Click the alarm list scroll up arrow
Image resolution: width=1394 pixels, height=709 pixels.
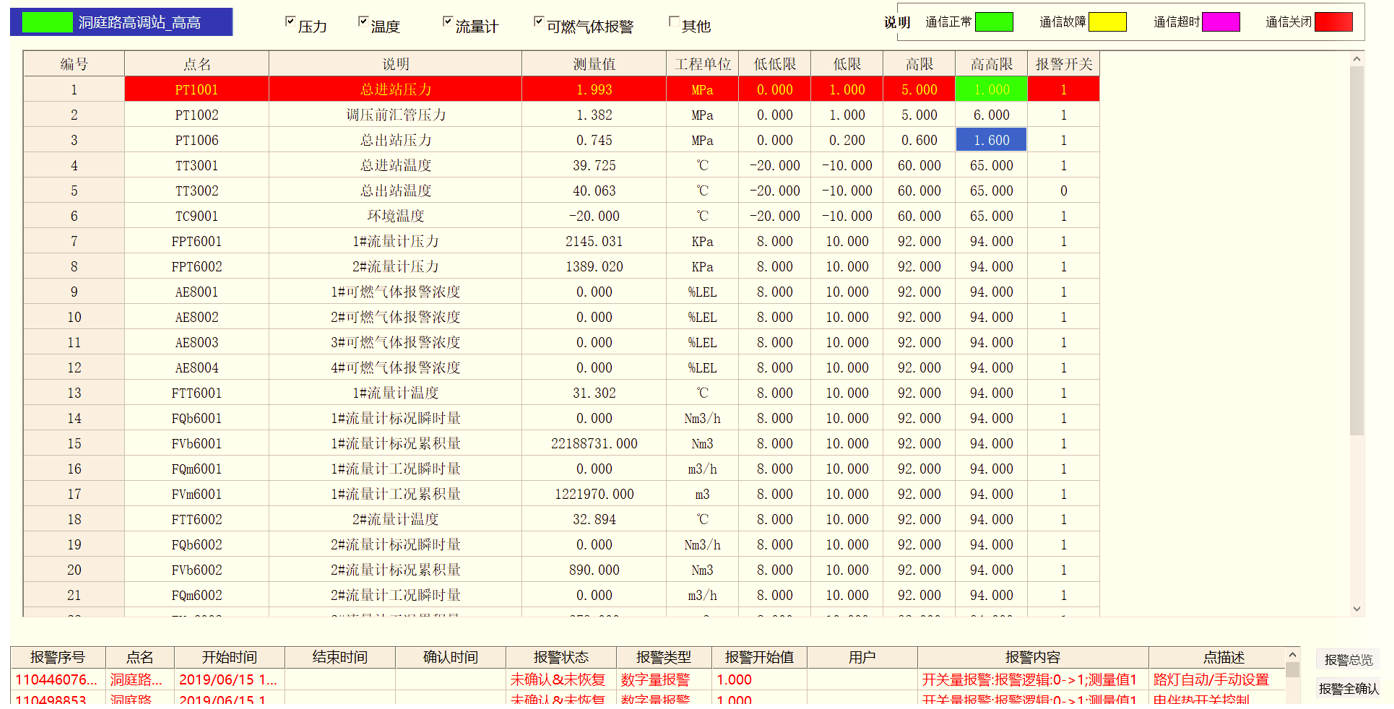(1292, 656)
